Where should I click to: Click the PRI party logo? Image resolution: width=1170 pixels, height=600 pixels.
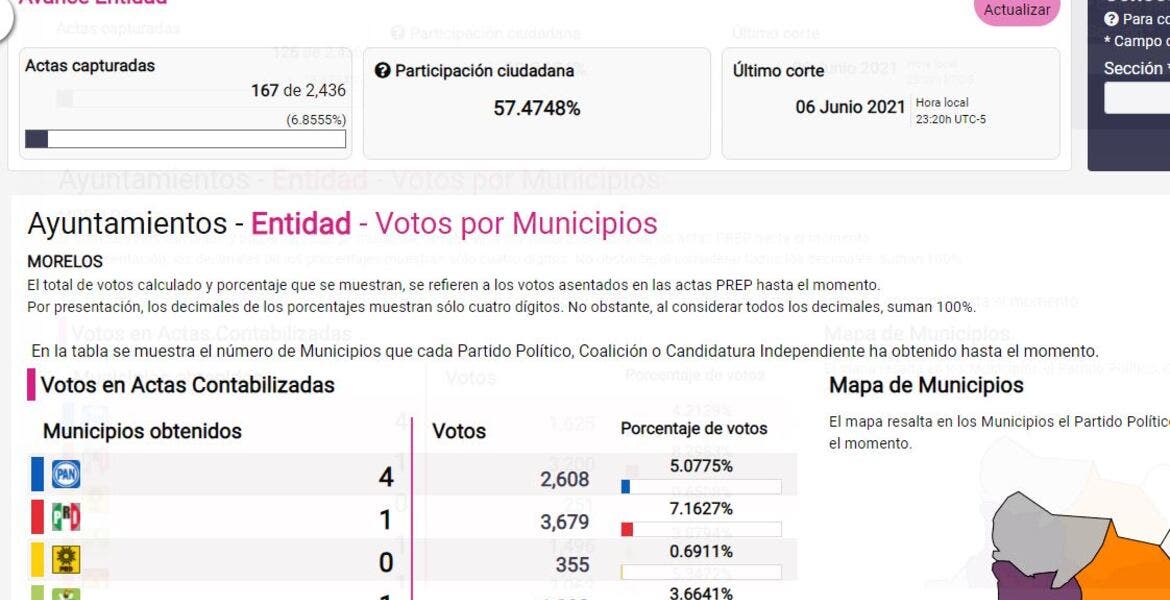click(66, 517)
